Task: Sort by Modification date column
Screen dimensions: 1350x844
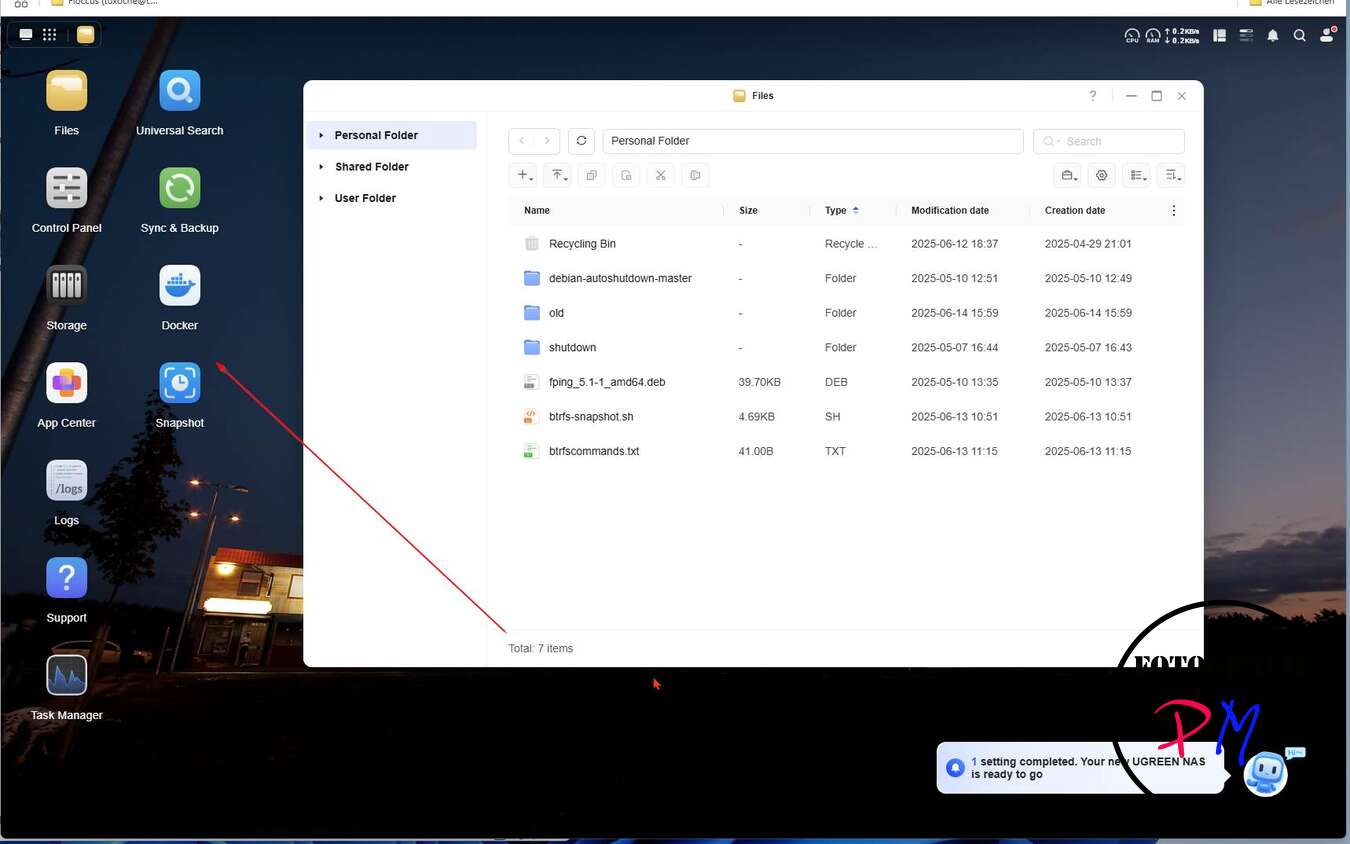Action: 950,211
